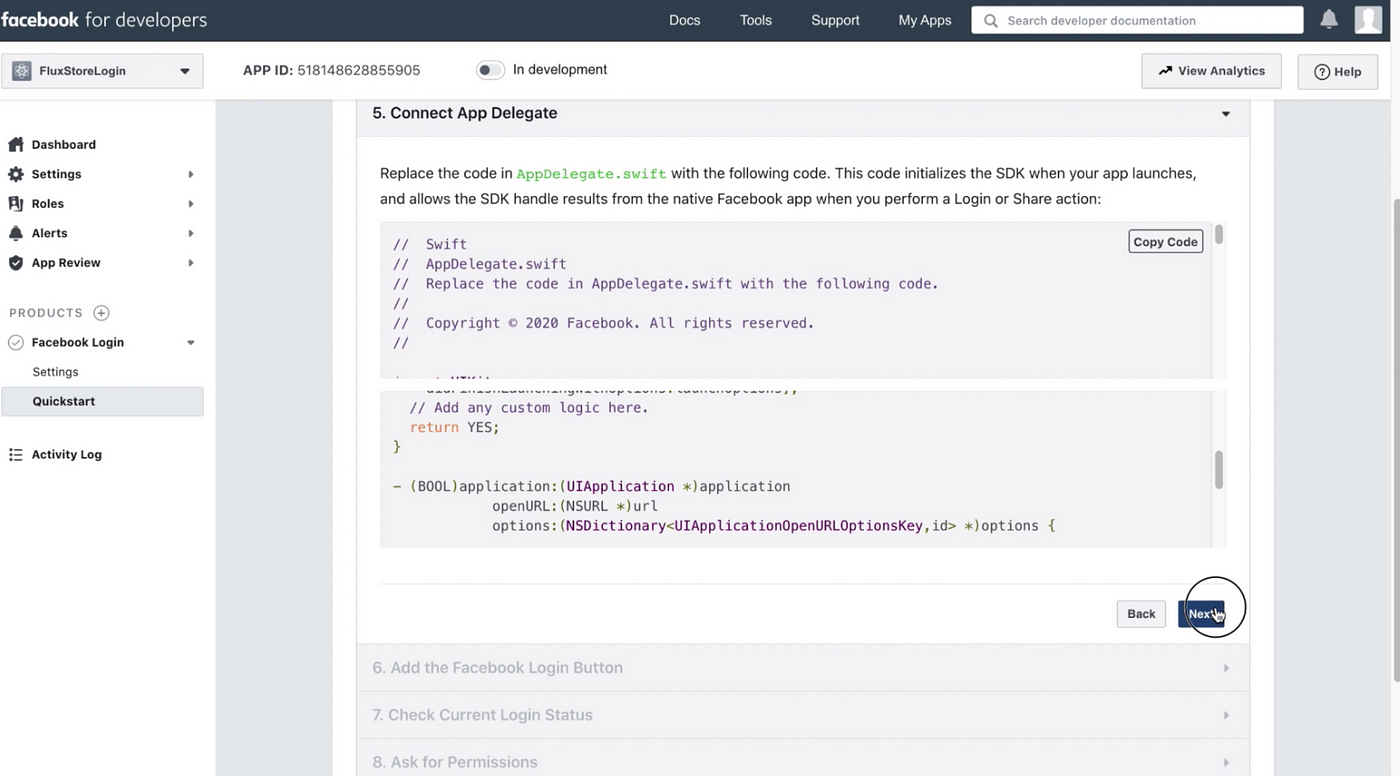Click the 'return YES;' code line
1400x776 pixels.
(454, 427)
